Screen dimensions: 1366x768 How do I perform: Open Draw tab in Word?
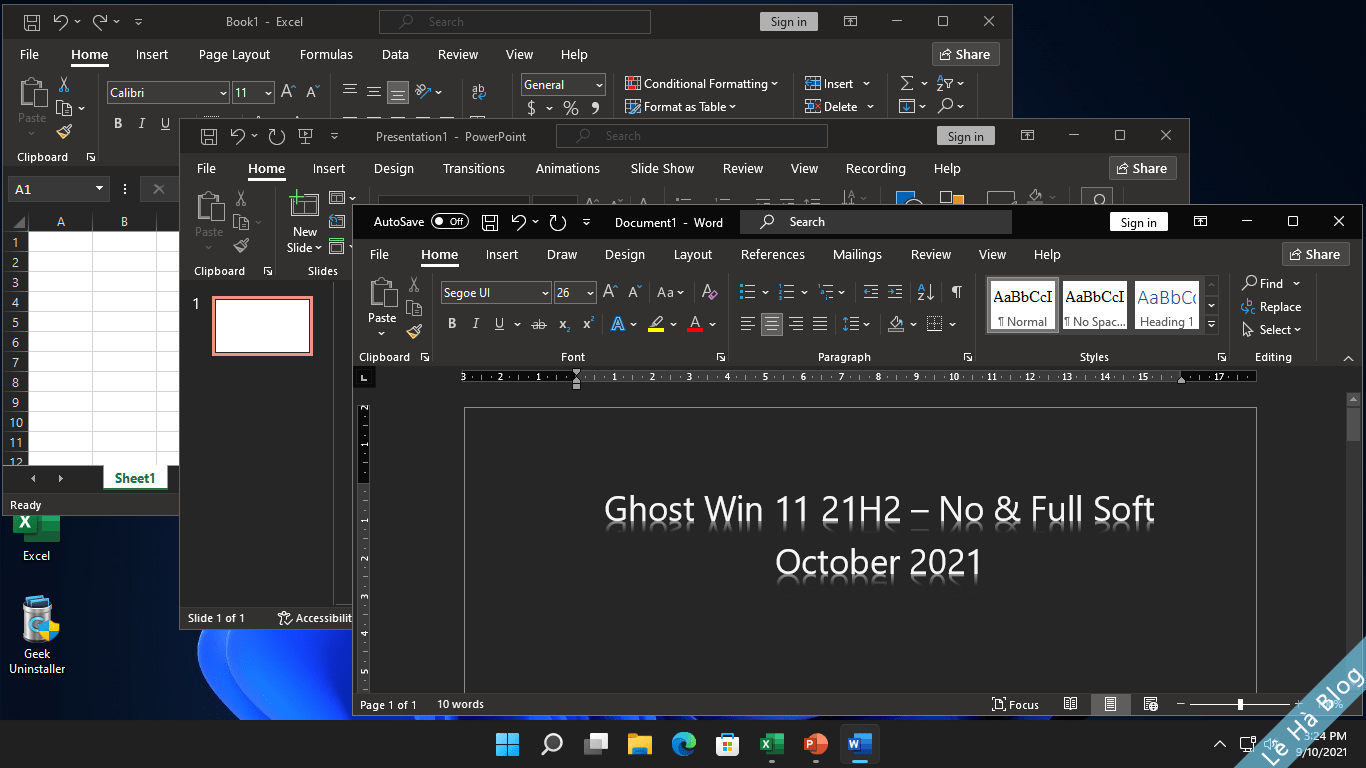(x=562, y=255)
